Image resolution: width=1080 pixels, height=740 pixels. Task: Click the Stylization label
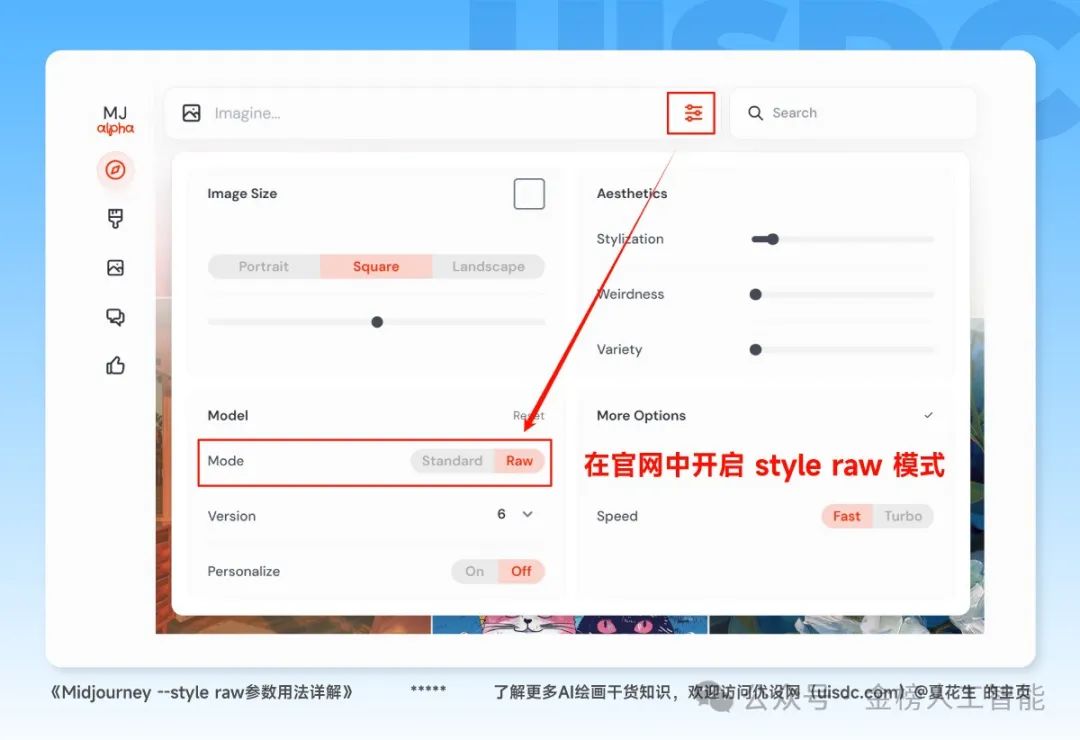[x=630, y=239]
